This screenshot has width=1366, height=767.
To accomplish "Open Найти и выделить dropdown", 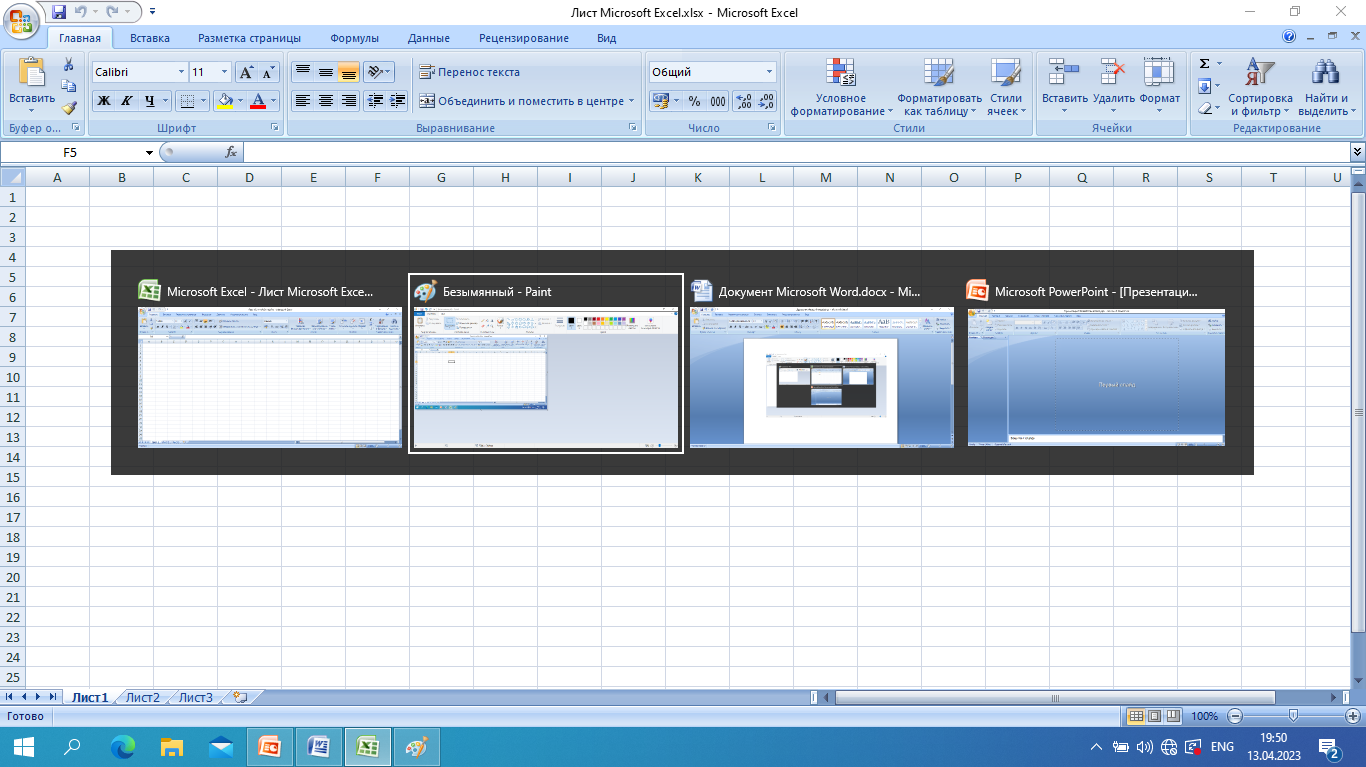I will (1326, 87).
